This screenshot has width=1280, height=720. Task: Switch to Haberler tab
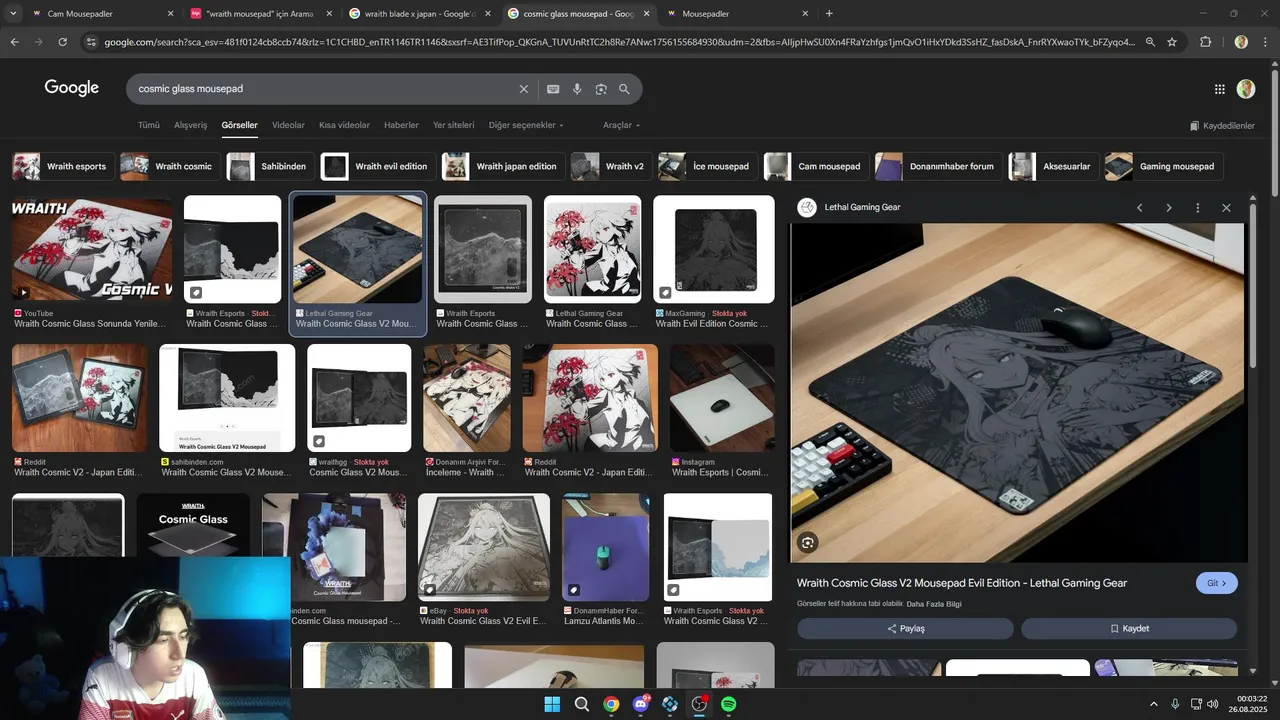pyautogui.click(x=401, y=125)
